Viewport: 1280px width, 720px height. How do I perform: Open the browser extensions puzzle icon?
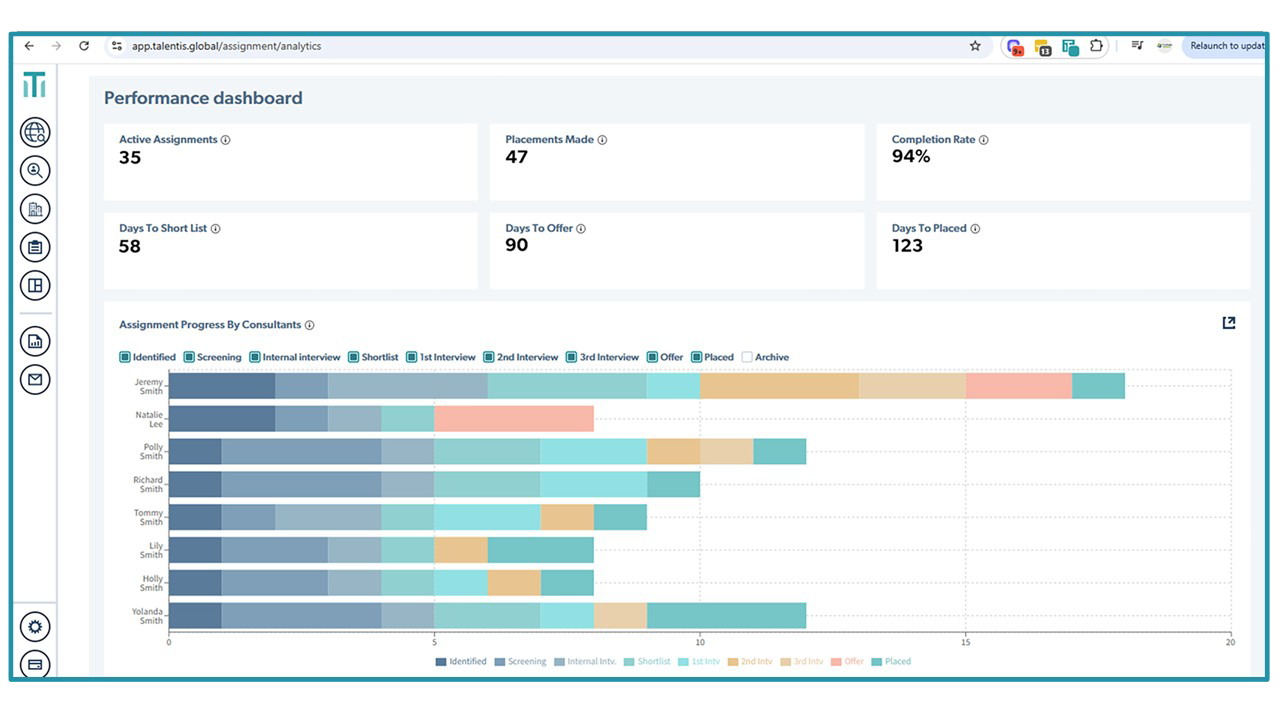pyautogui.click(x=1096, y=46)
